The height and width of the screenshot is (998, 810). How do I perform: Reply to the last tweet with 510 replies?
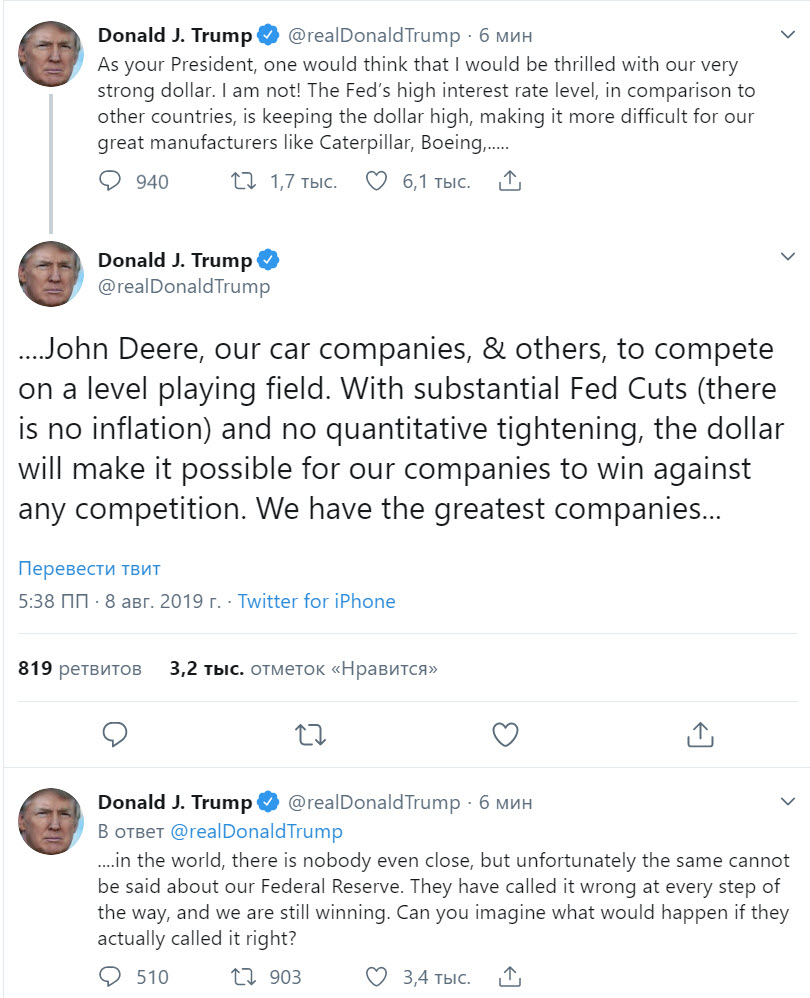pos(111,976)
